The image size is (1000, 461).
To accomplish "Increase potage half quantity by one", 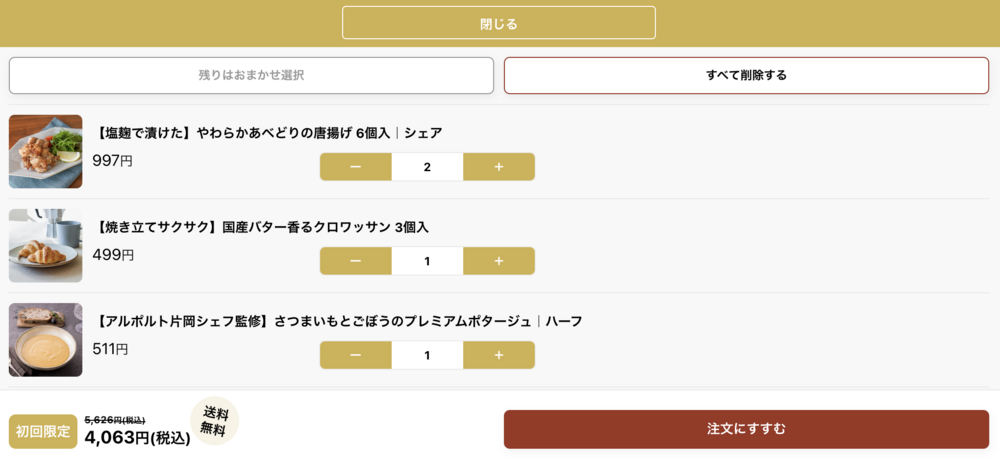I will coord(499,355).
